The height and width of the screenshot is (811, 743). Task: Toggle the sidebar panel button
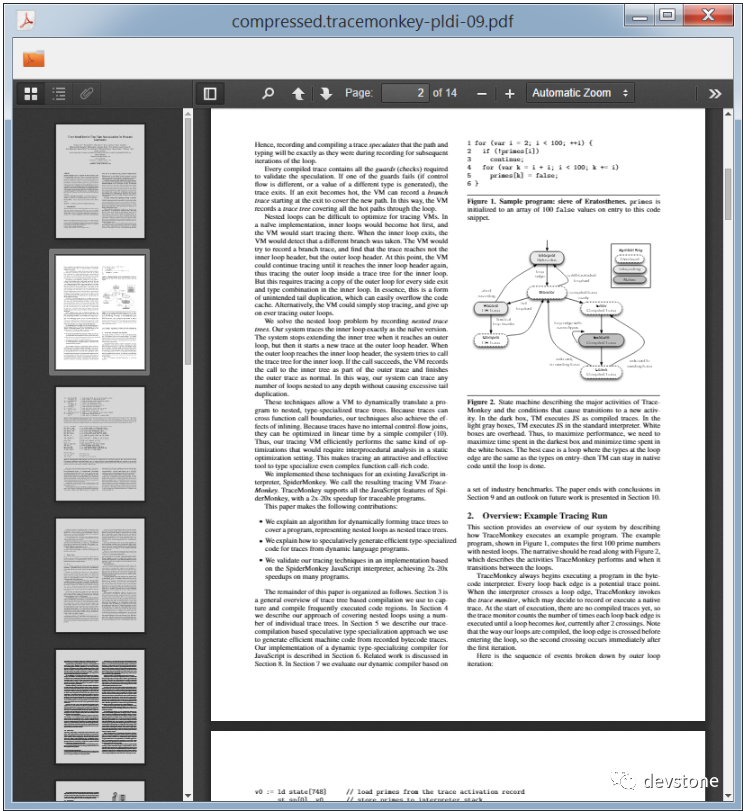(210, 94)
